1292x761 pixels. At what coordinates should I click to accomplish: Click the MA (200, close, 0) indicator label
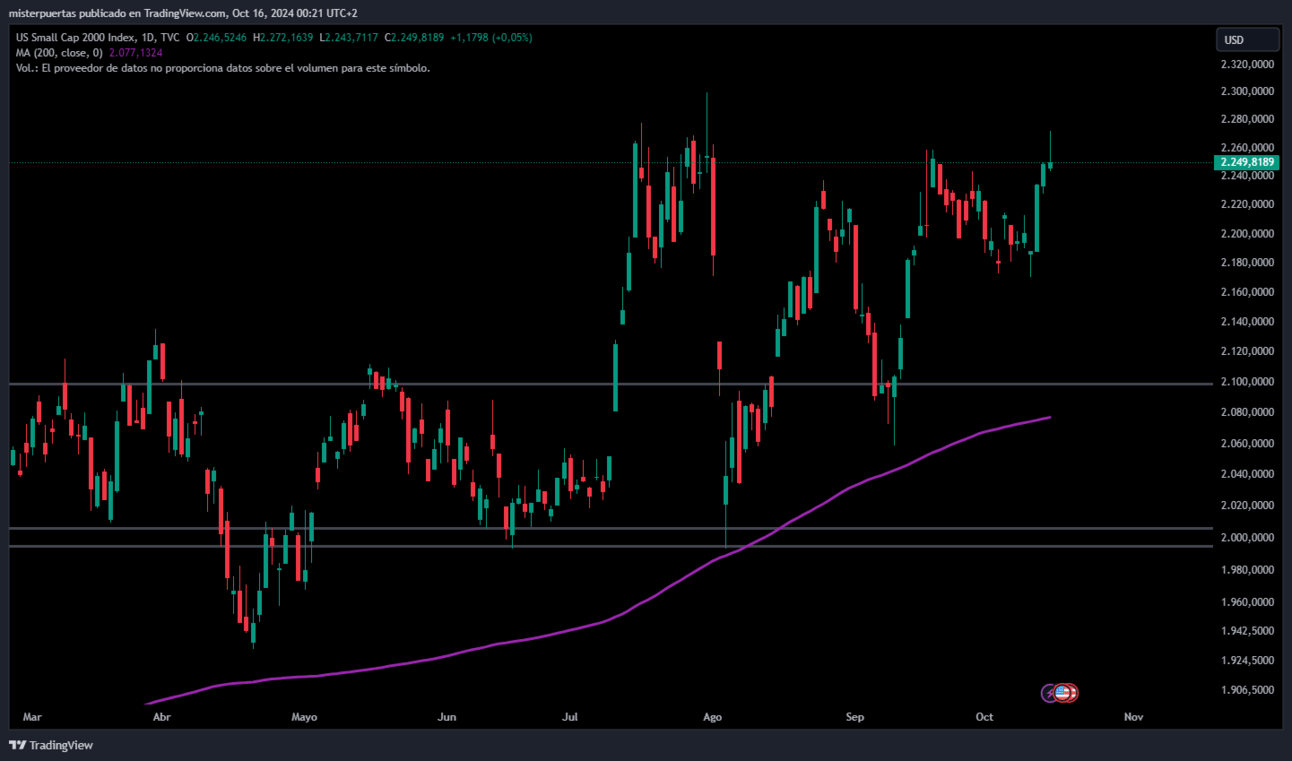pos(59,52)
